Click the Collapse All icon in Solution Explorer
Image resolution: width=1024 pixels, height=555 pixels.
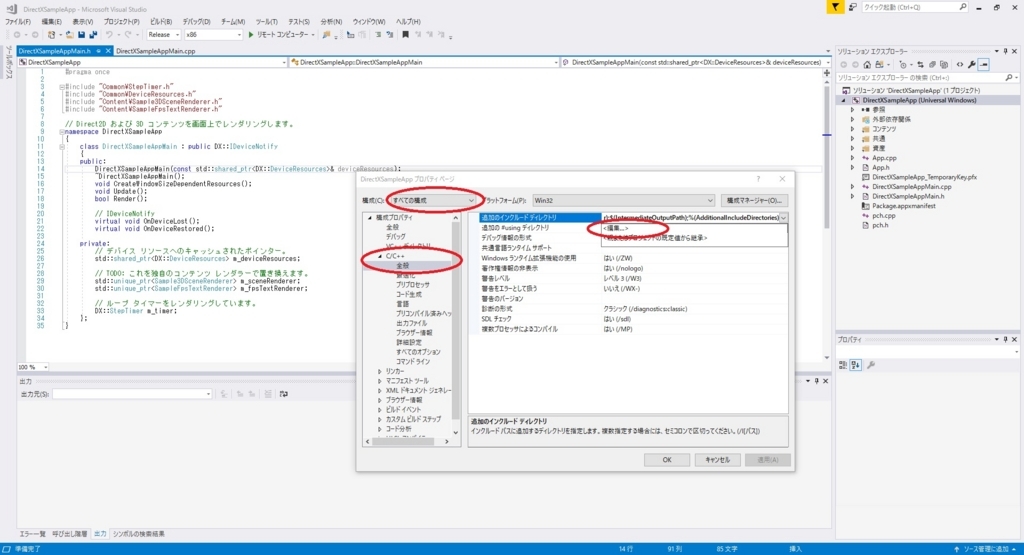932,65
